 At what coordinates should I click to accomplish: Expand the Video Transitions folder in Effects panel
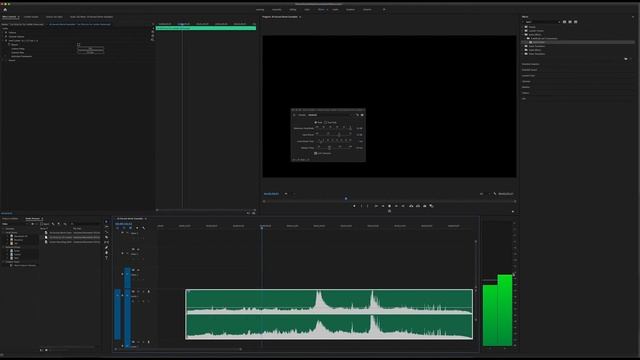tap(522, 54)
